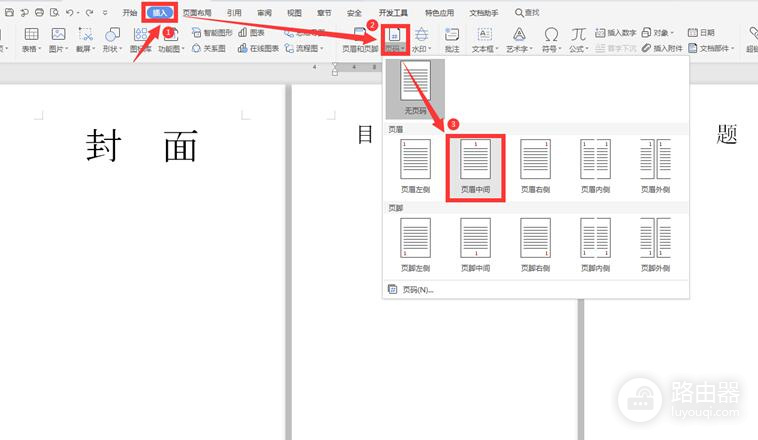The height and width of the screenshot is (440, 758).
Task: Open the 对象 dropdown
Action: (657, 32)
